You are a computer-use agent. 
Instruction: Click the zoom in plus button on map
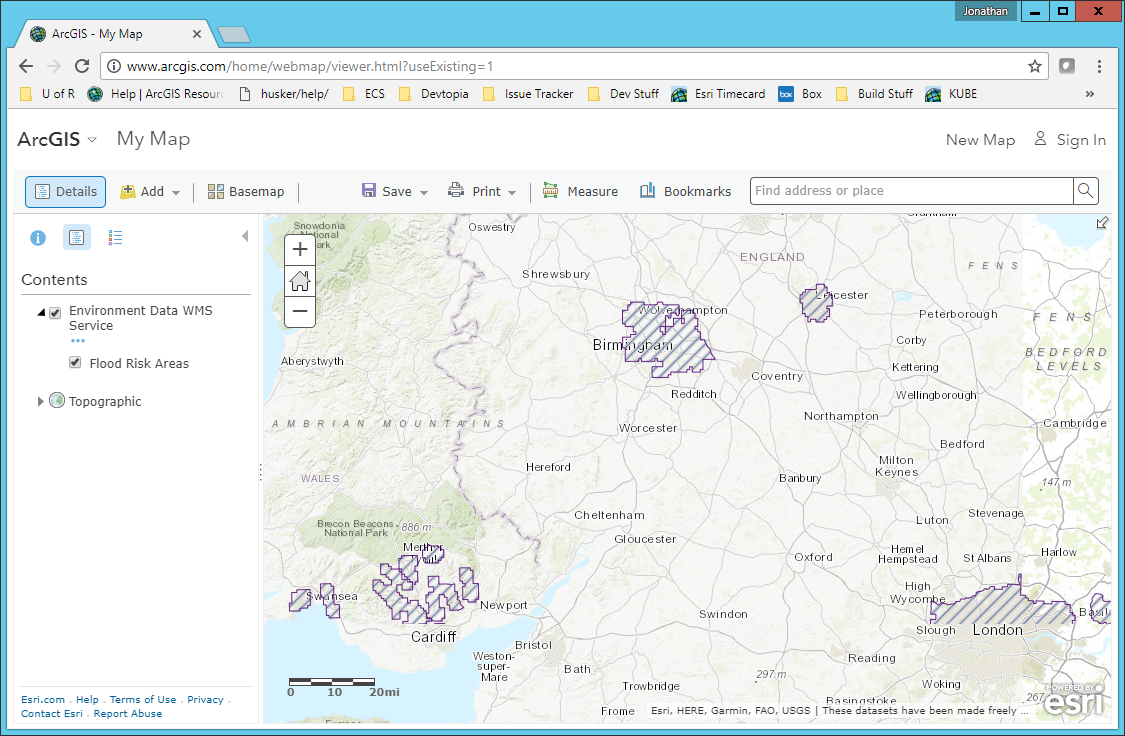pos(300,250)
